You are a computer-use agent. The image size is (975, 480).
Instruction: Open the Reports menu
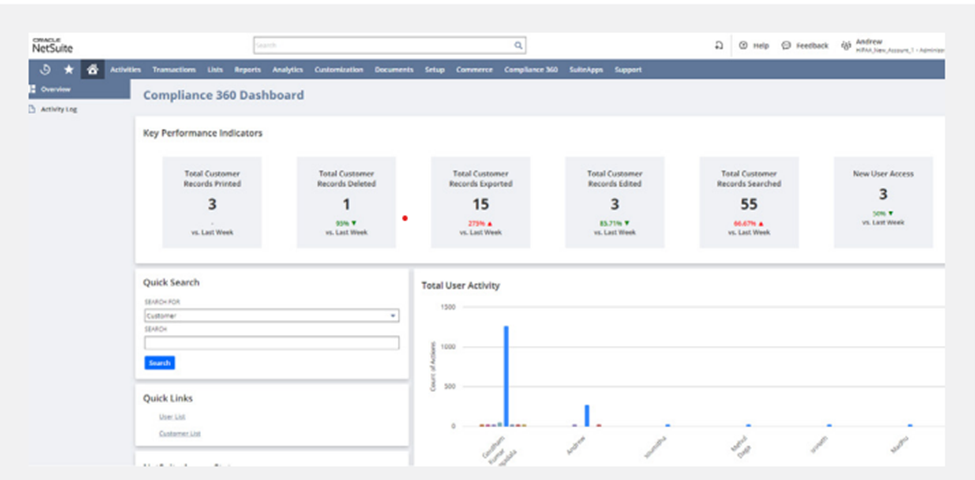[247, 70]
